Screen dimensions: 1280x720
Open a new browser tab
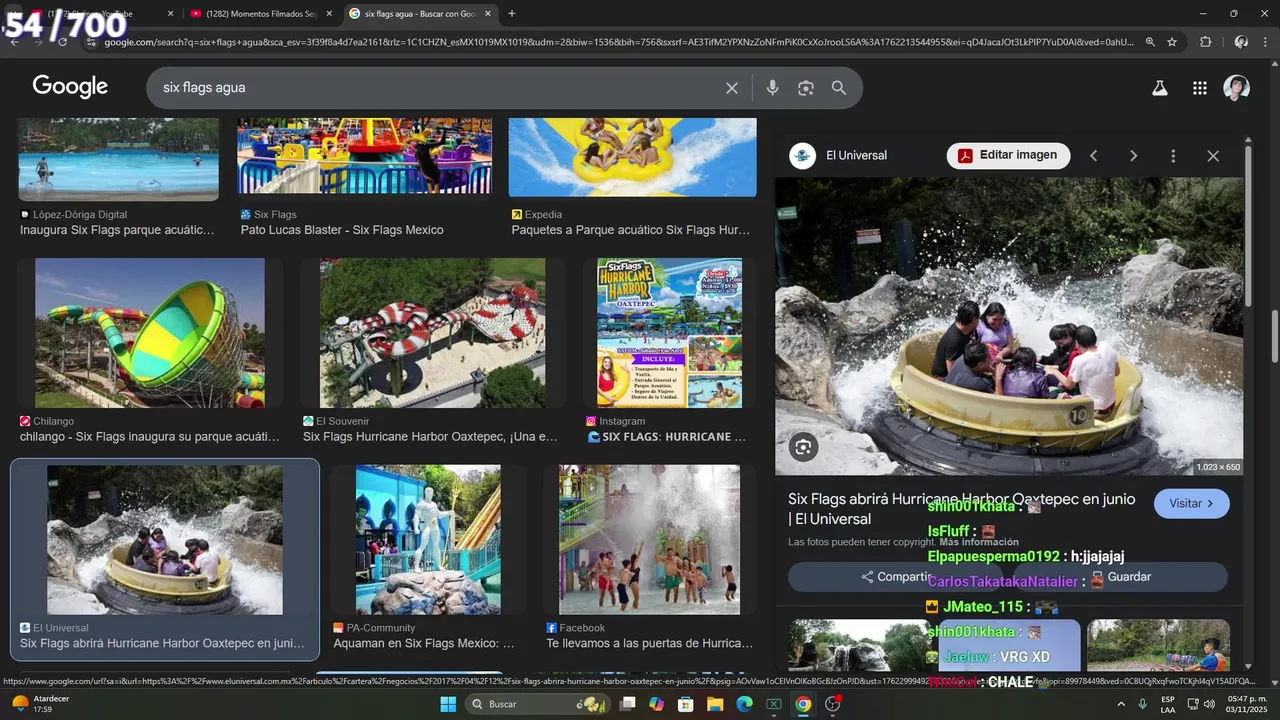(x=512, y=14)
